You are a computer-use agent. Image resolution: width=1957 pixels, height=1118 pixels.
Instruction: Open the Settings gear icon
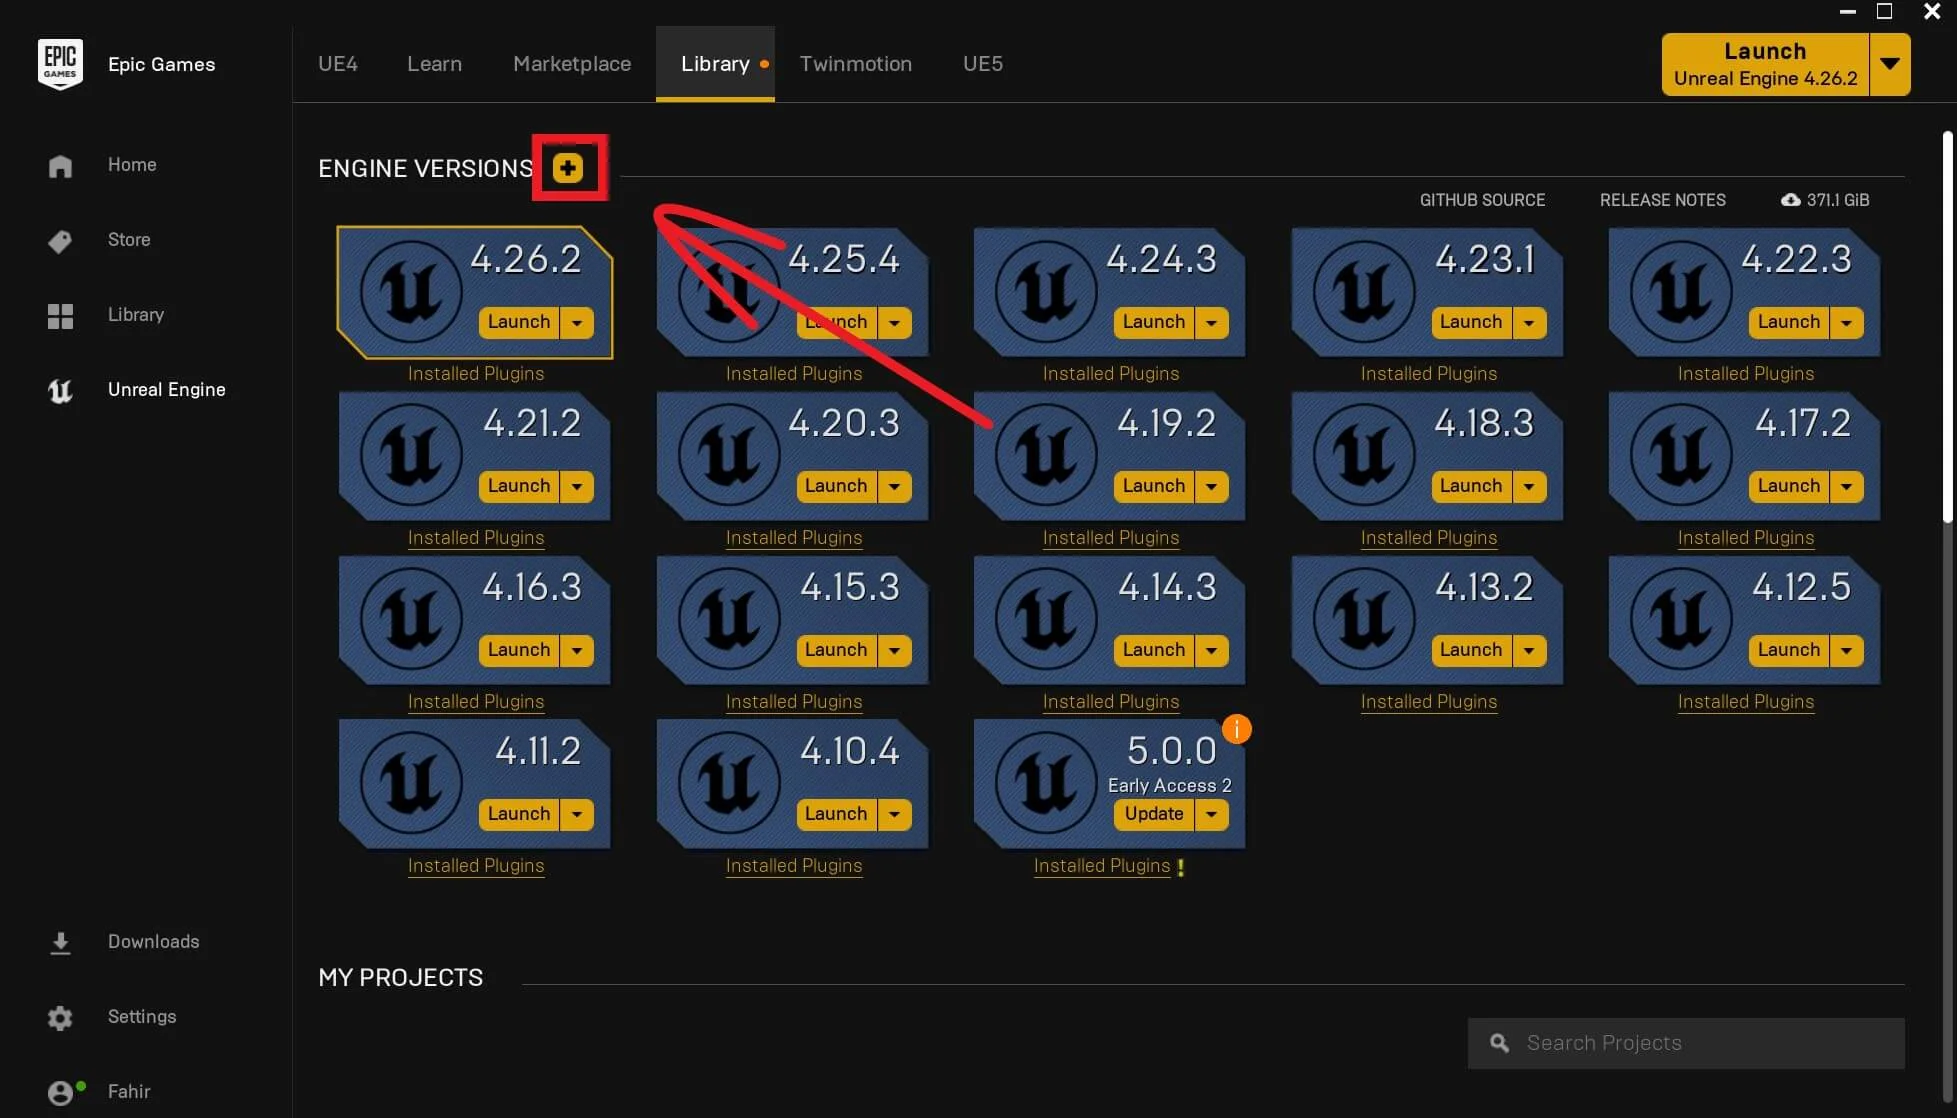(60, 1018)
